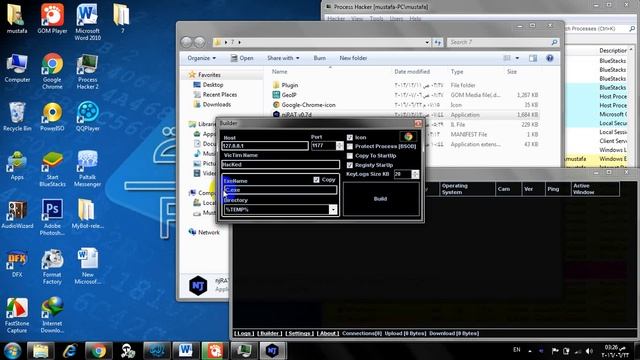Click the Port number spinner
This screenshot has height=360, width=640.
click(x=340, y=145)
